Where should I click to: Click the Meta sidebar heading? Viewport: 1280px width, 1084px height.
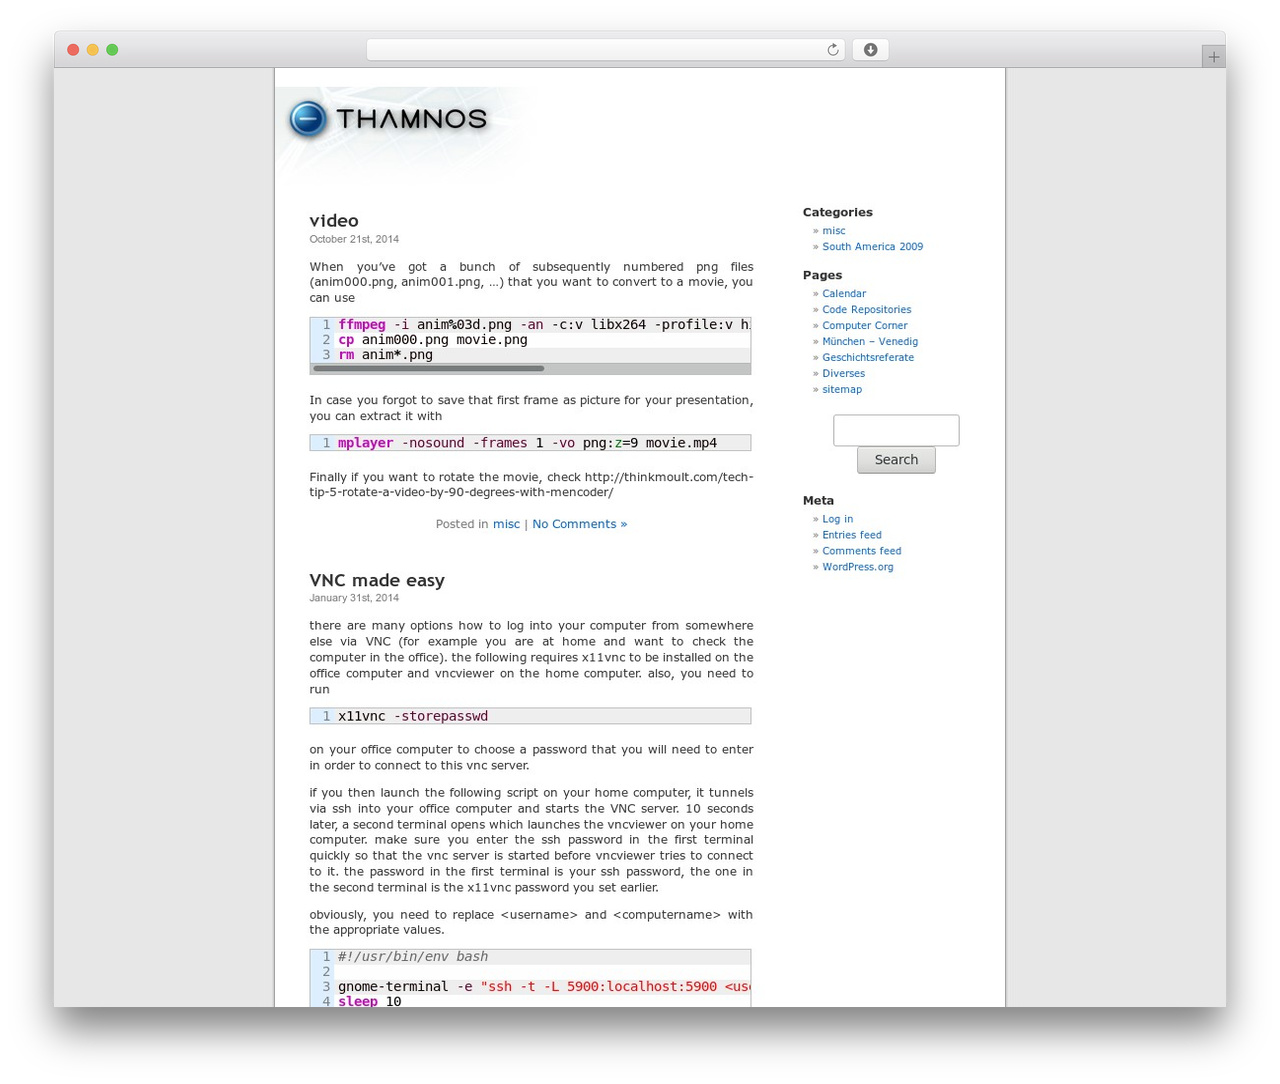(x=818, y=501)
